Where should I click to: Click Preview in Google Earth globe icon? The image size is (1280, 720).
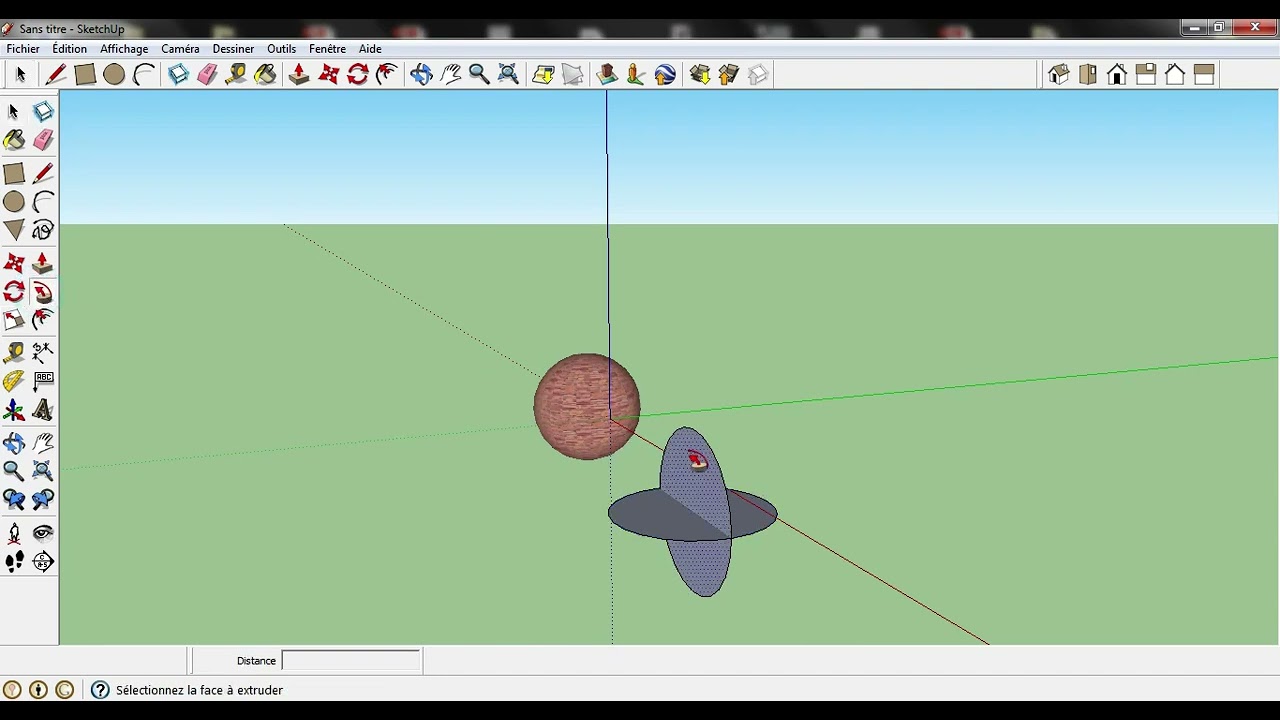[x=665, y=74]
